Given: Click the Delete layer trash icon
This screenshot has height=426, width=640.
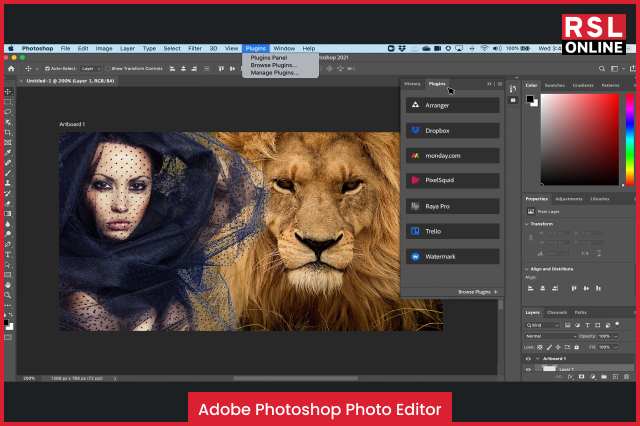Looking at the screenshot, I should coord(626,377).
